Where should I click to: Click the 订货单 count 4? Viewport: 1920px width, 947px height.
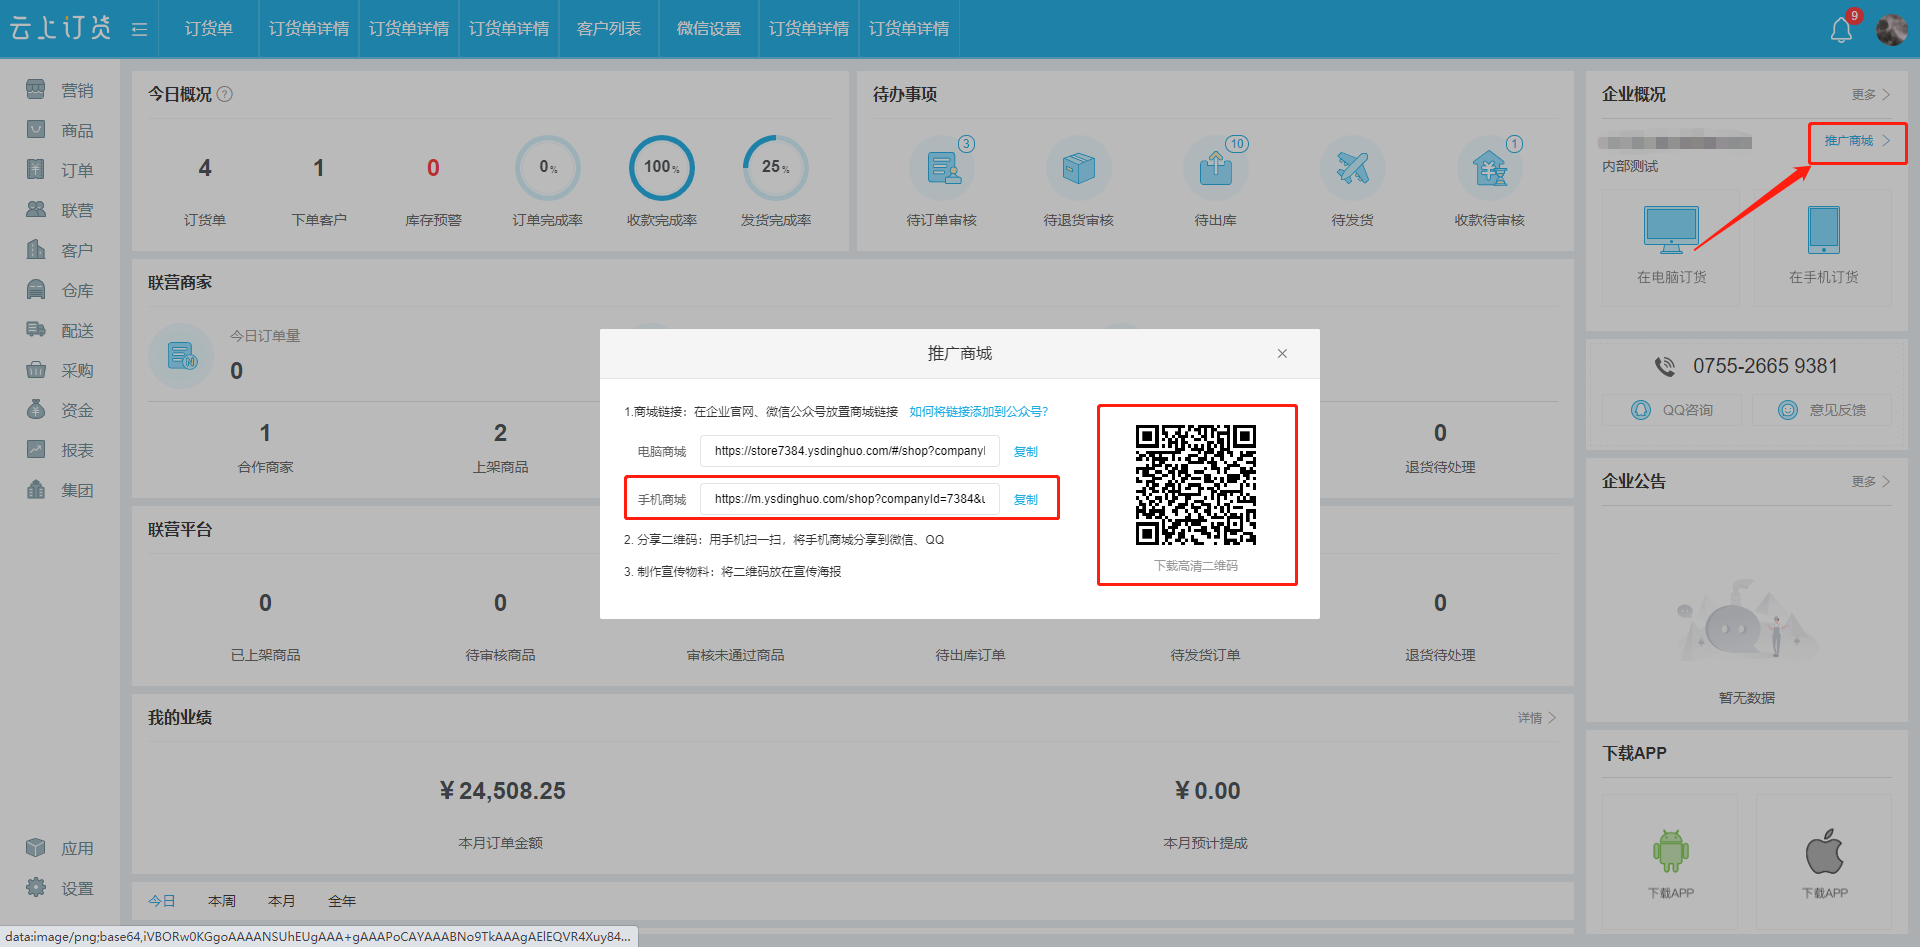pos(205,168)
